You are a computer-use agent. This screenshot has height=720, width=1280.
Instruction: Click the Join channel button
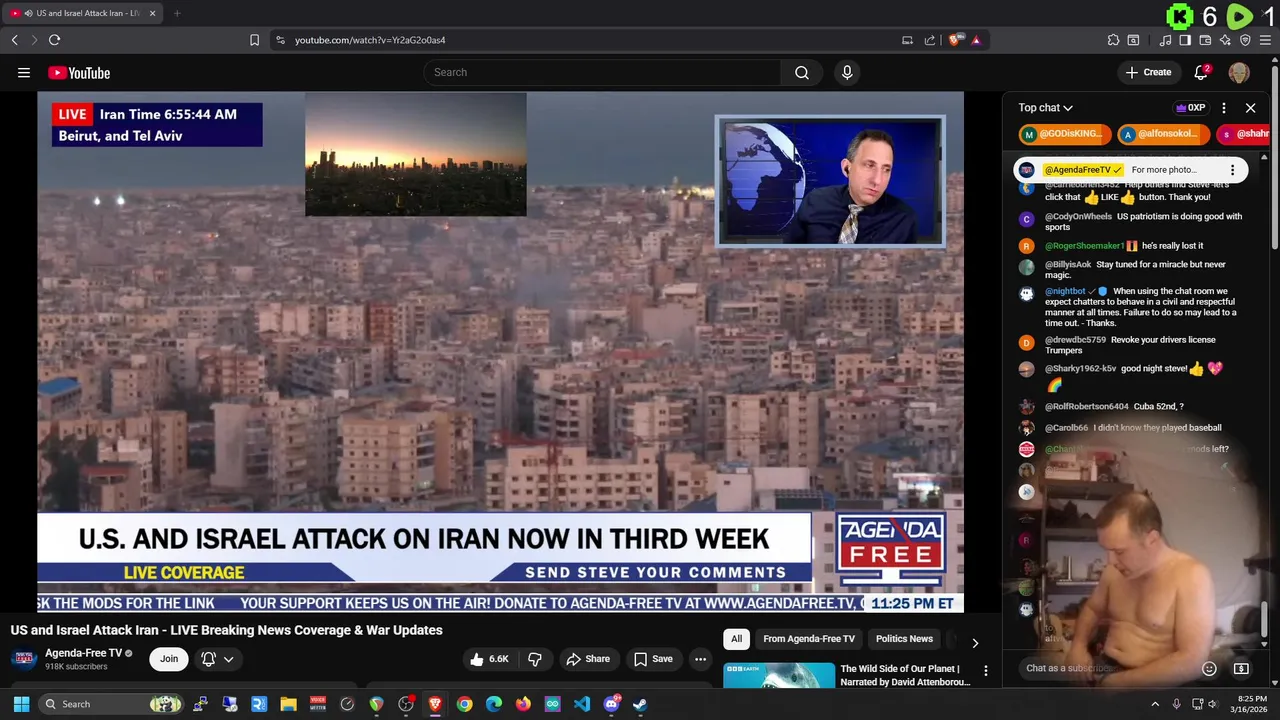click(169, 659)
